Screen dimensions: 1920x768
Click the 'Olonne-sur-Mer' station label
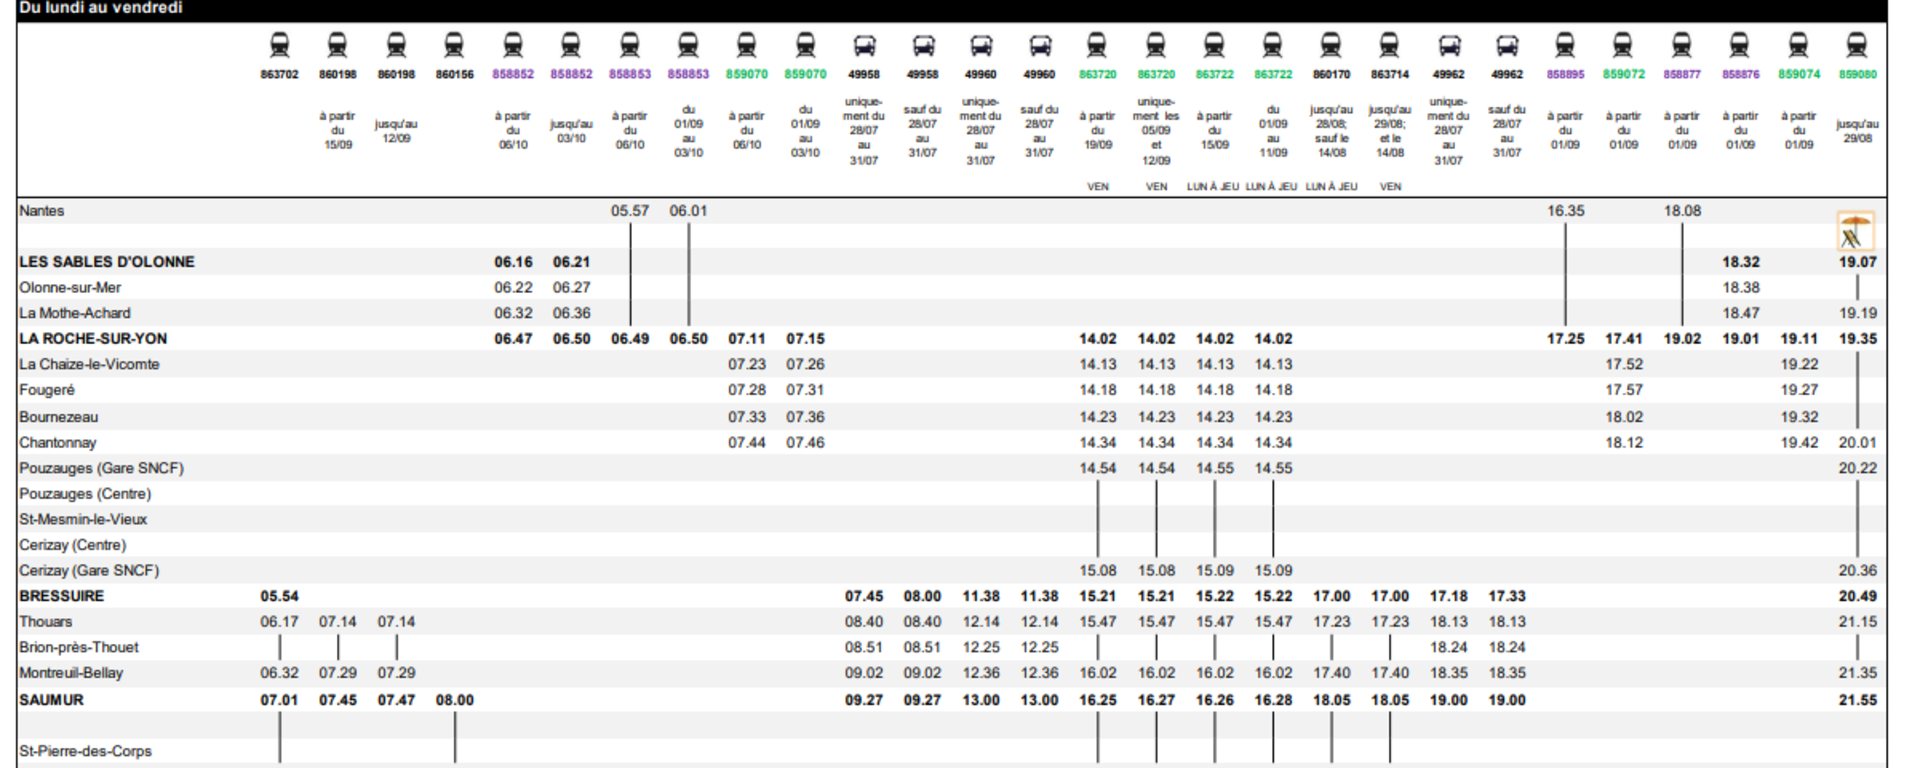tap(70, 288)
